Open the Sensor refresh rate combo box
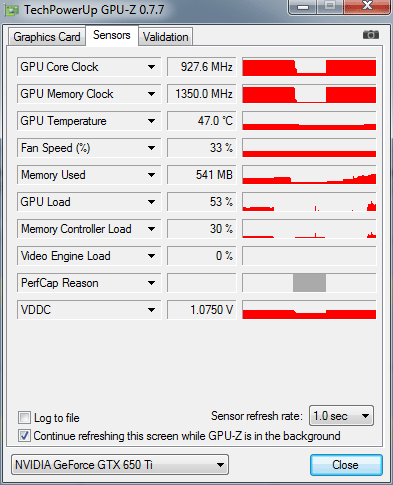 342,416
